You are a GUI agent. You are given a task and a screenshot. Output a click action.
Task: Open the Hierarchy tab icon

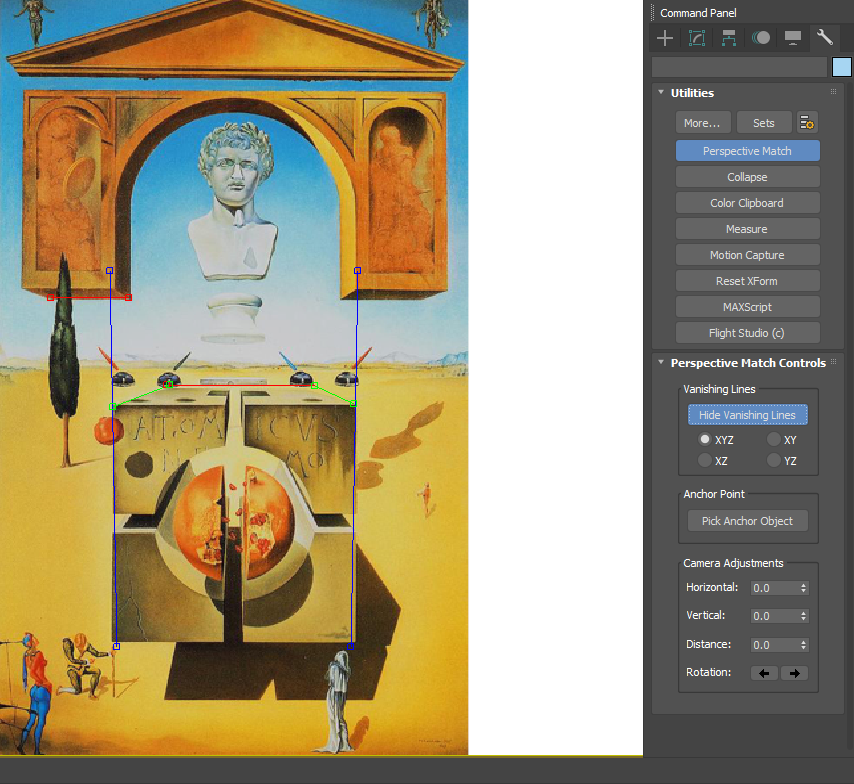point(729,38)
